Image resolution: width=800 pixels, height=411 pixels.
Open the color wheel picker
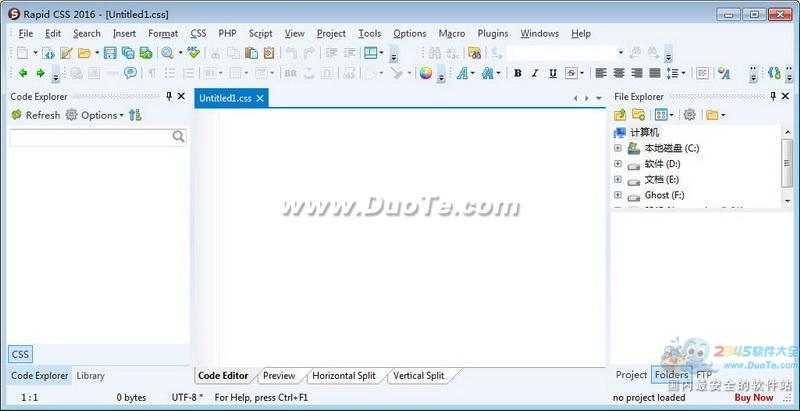pyautogui.click(x=426, y=73)
